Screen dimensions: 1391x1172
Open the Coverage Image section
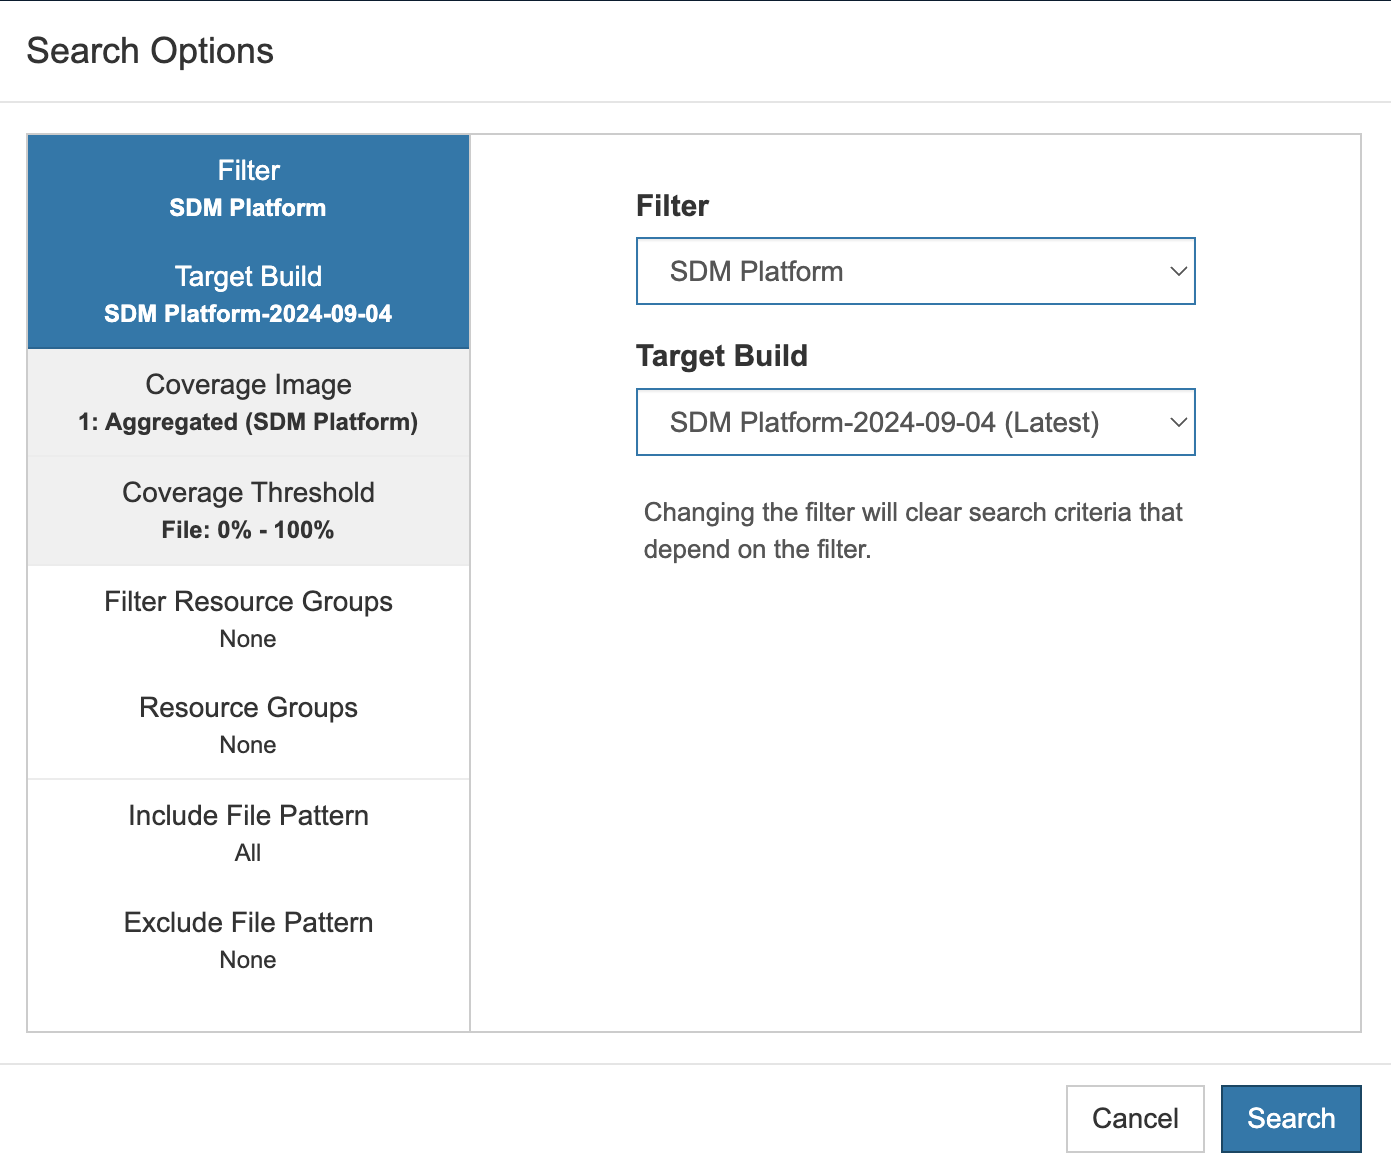[248, 403]
